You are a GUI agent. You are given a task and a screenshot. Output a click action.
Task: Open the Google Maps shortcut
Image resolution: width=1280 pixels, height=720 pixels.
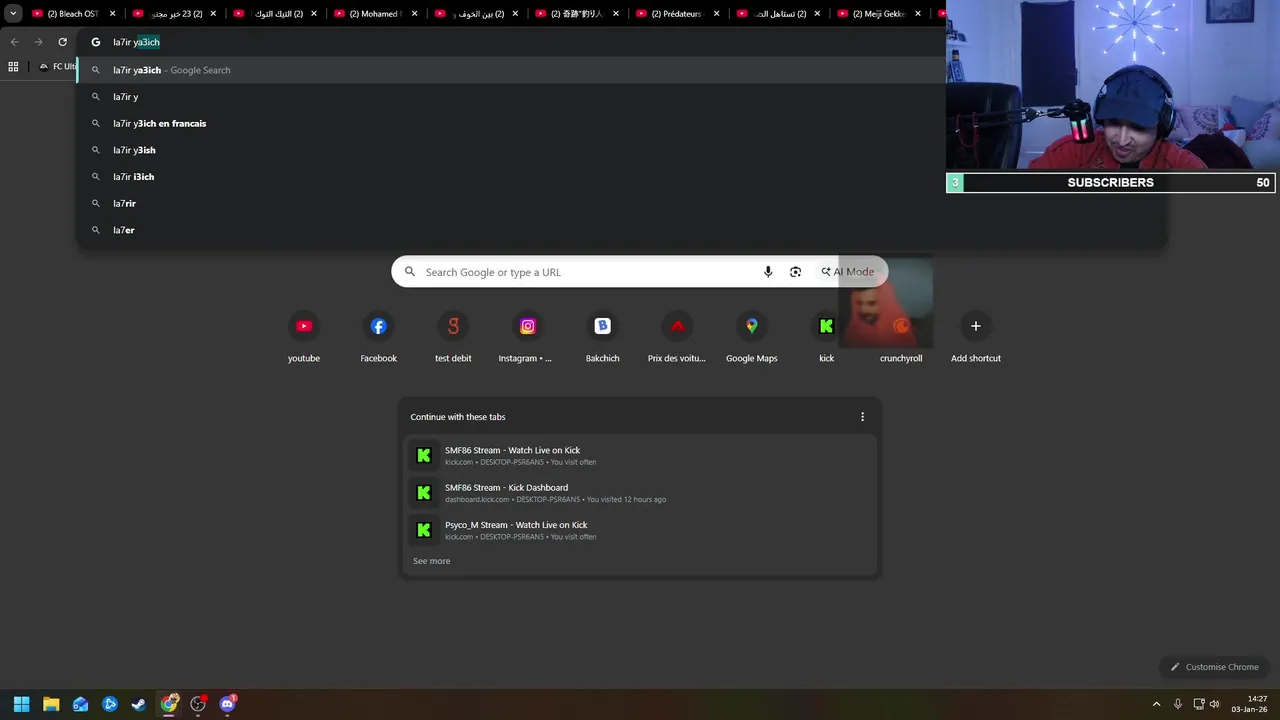[x=752, y=338]
